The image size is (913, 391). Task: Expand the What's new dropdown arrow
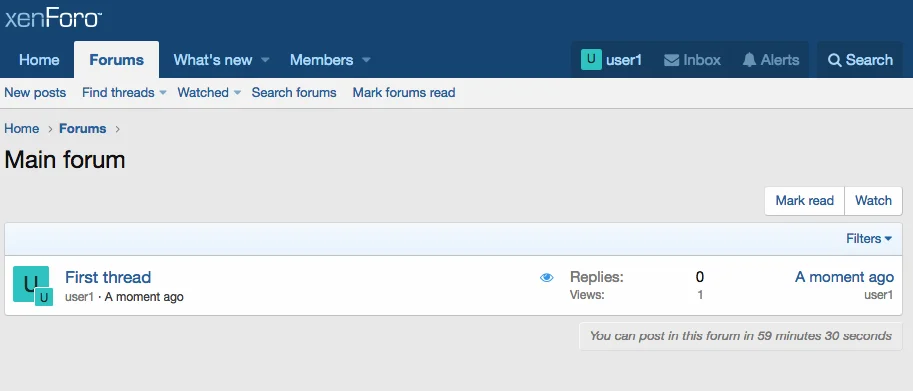tap(265, 60)
